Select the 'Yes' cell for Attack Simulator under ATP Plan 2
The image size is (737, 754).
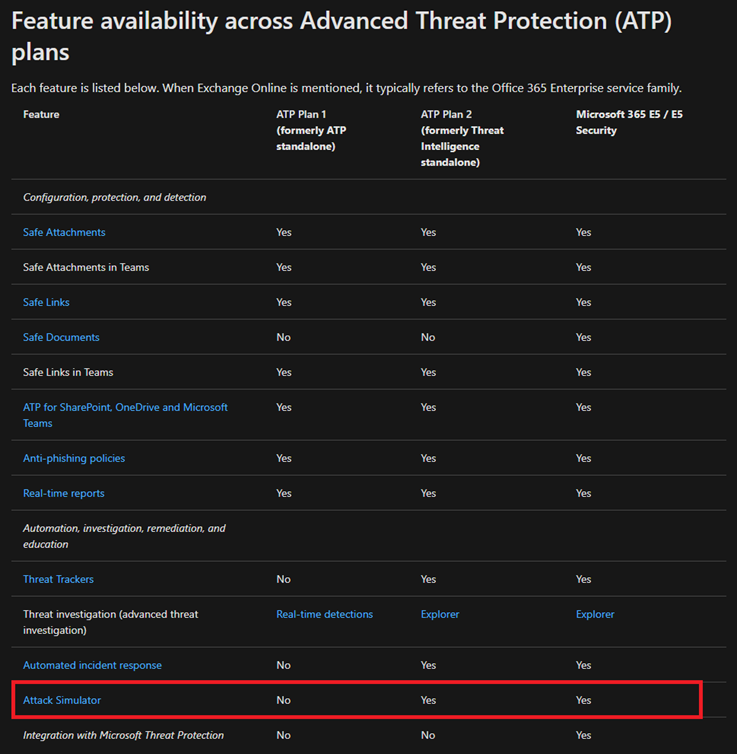coord(428,701)
